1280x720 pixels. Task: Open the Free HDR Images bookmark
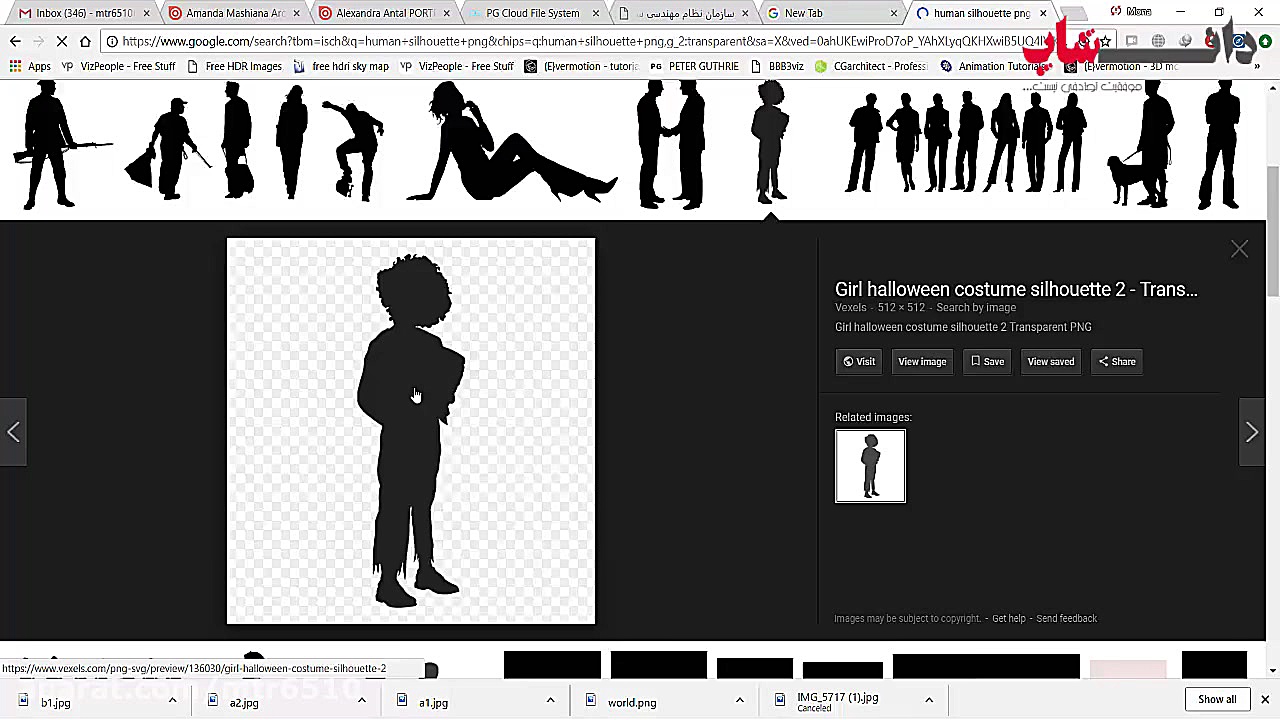coord(234,66)
